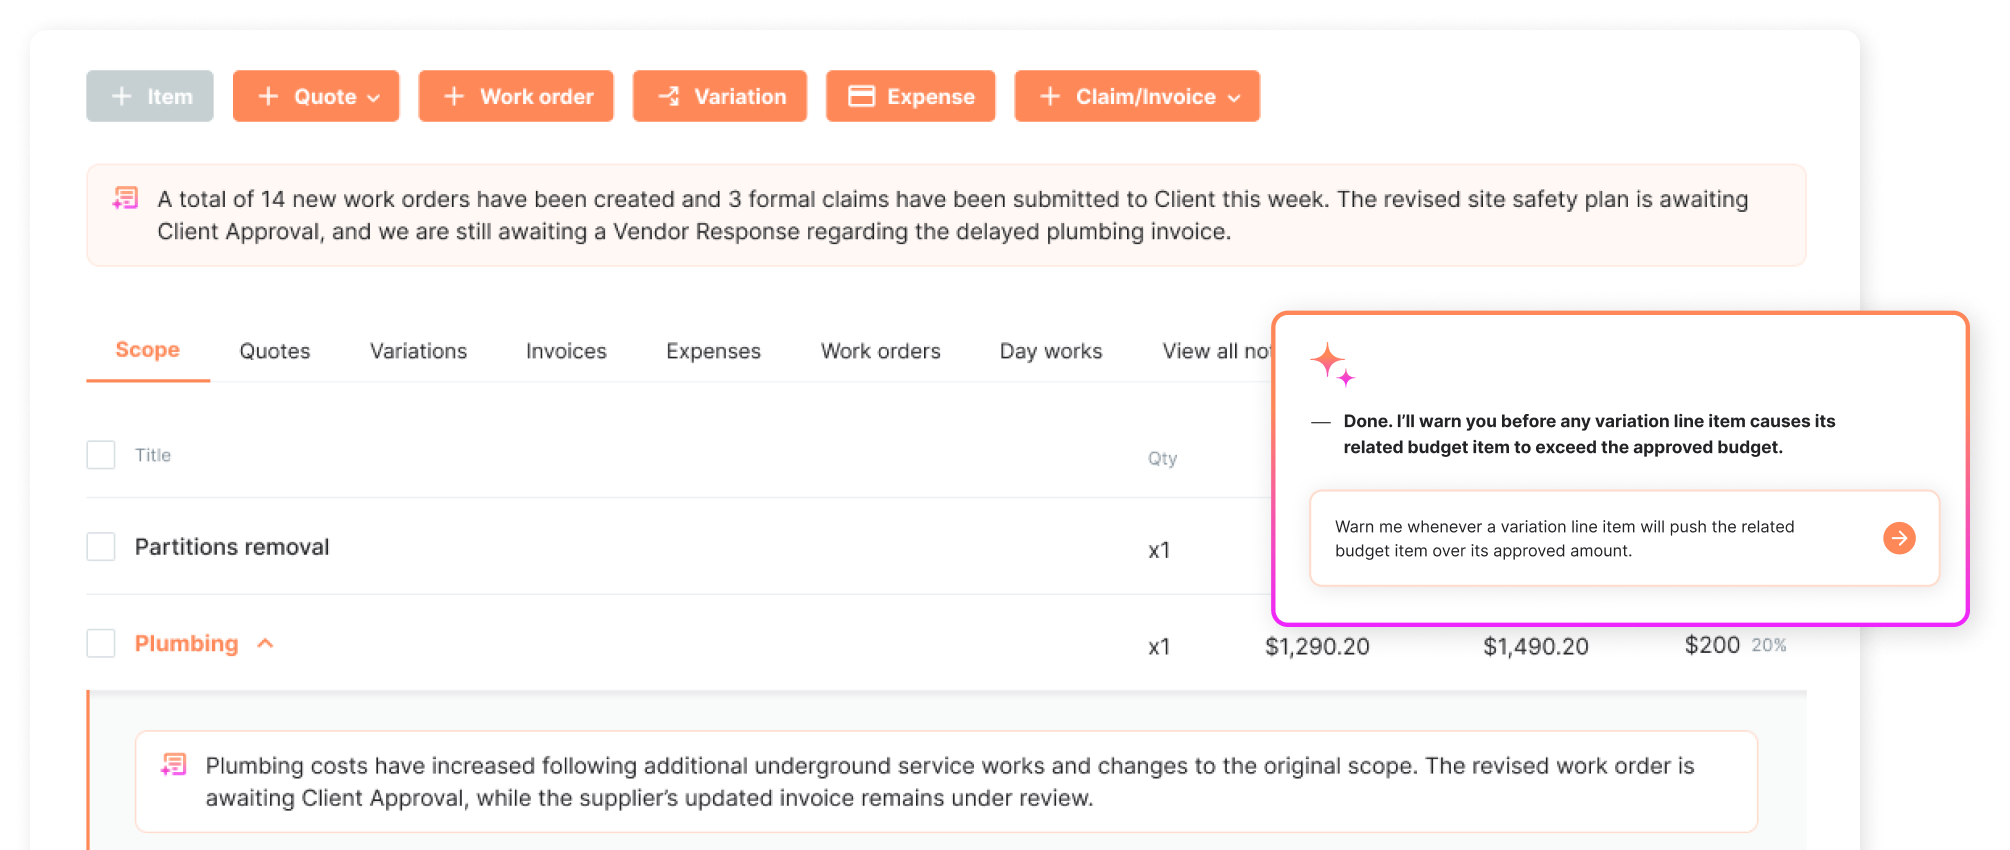
Task: Click the $200 variance value
Action: [1712, 645]
